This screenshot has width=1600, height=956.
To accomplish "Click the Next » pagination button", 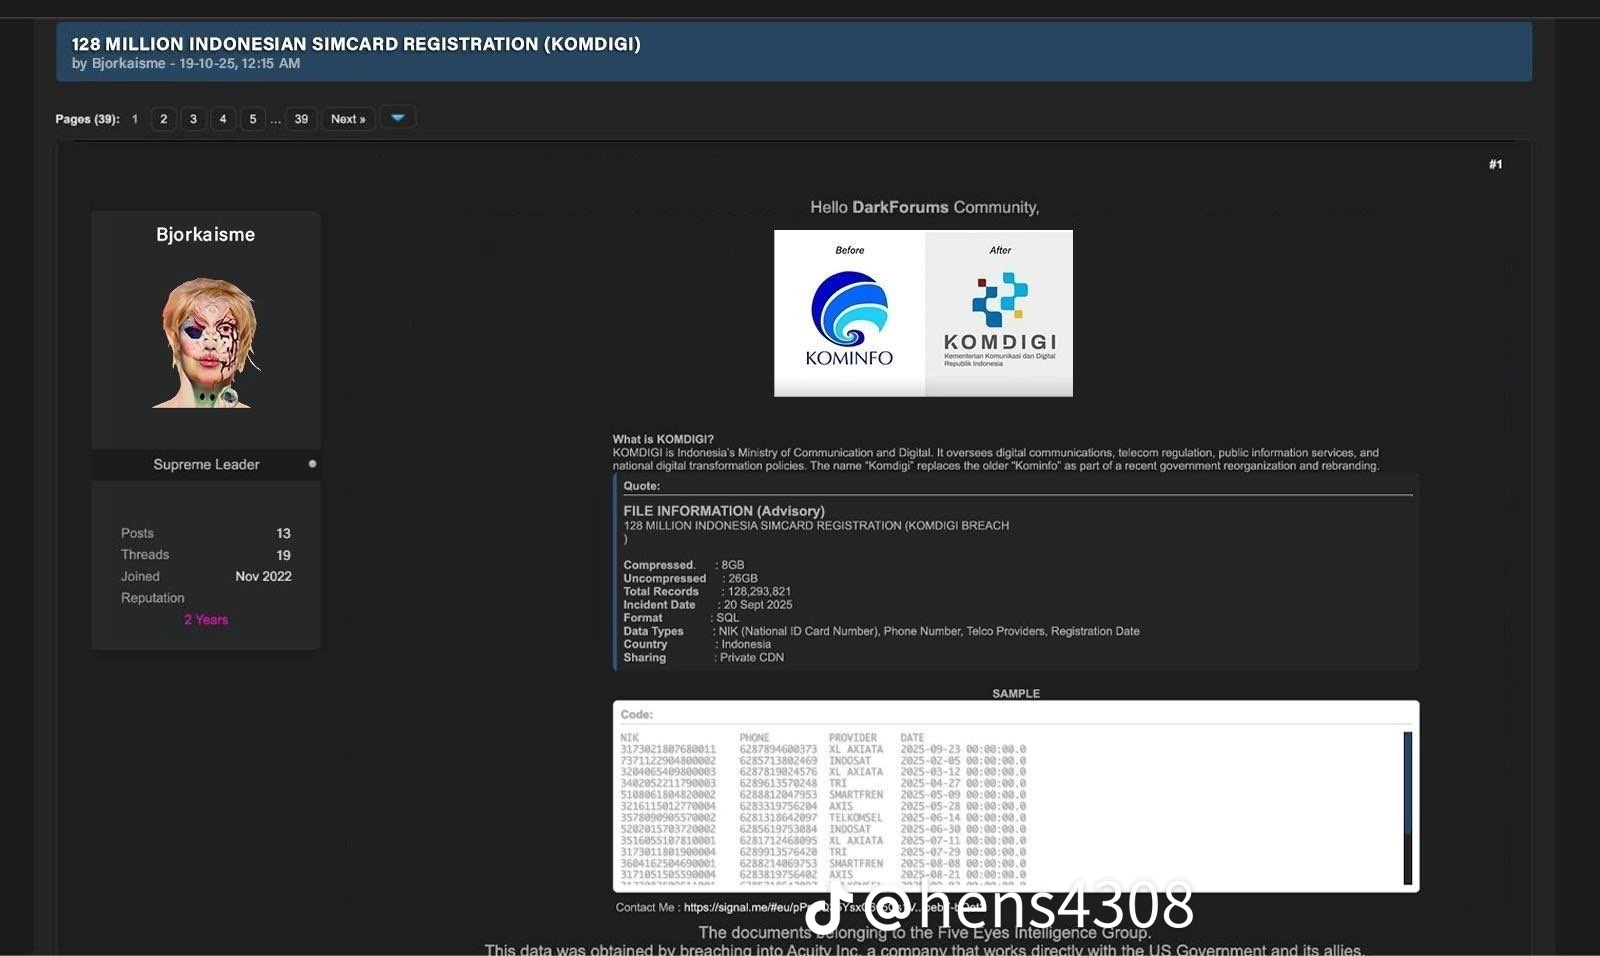I will [348, 119].
